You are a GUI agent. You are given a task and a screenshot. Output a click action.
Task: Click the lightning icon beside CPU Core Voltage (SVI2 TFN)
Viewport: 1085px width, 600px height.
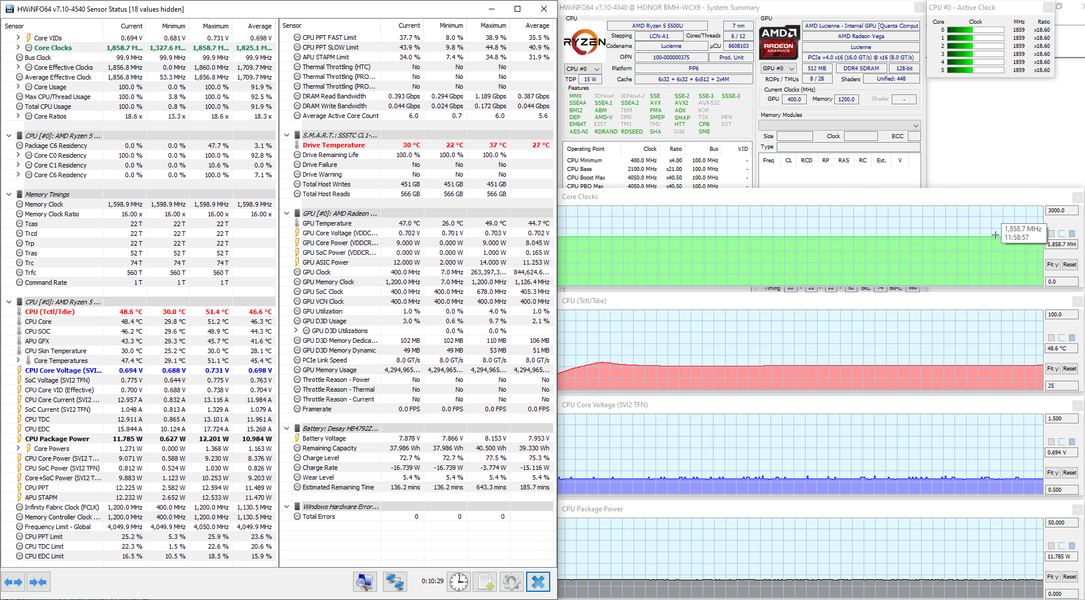(x=19, y=370)
